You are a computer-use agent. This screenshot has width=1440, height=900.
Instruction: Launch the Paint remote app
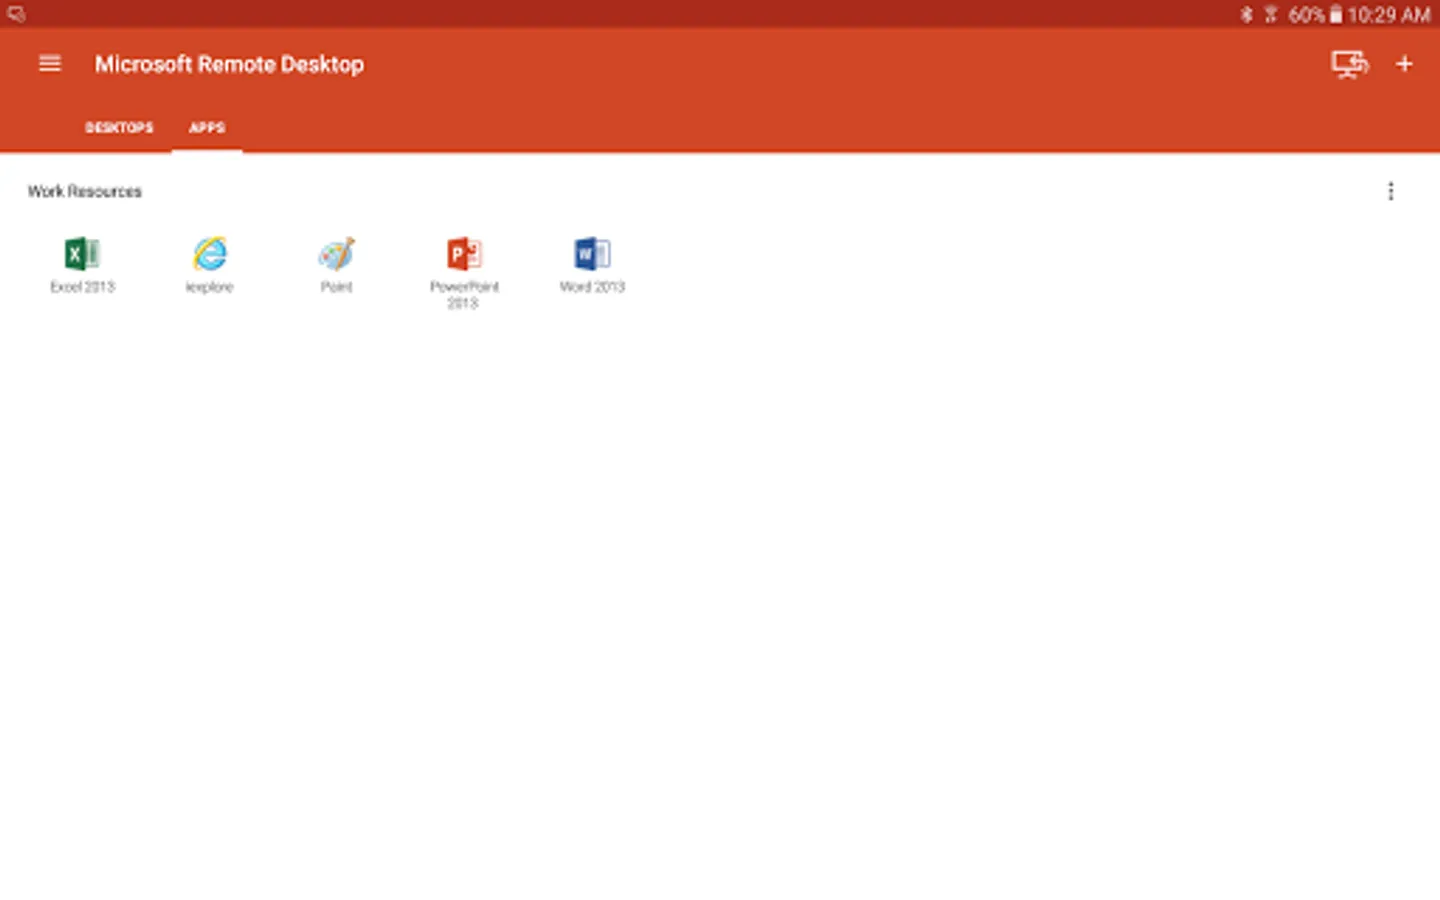pyautogui.click(x=336, y=265)
